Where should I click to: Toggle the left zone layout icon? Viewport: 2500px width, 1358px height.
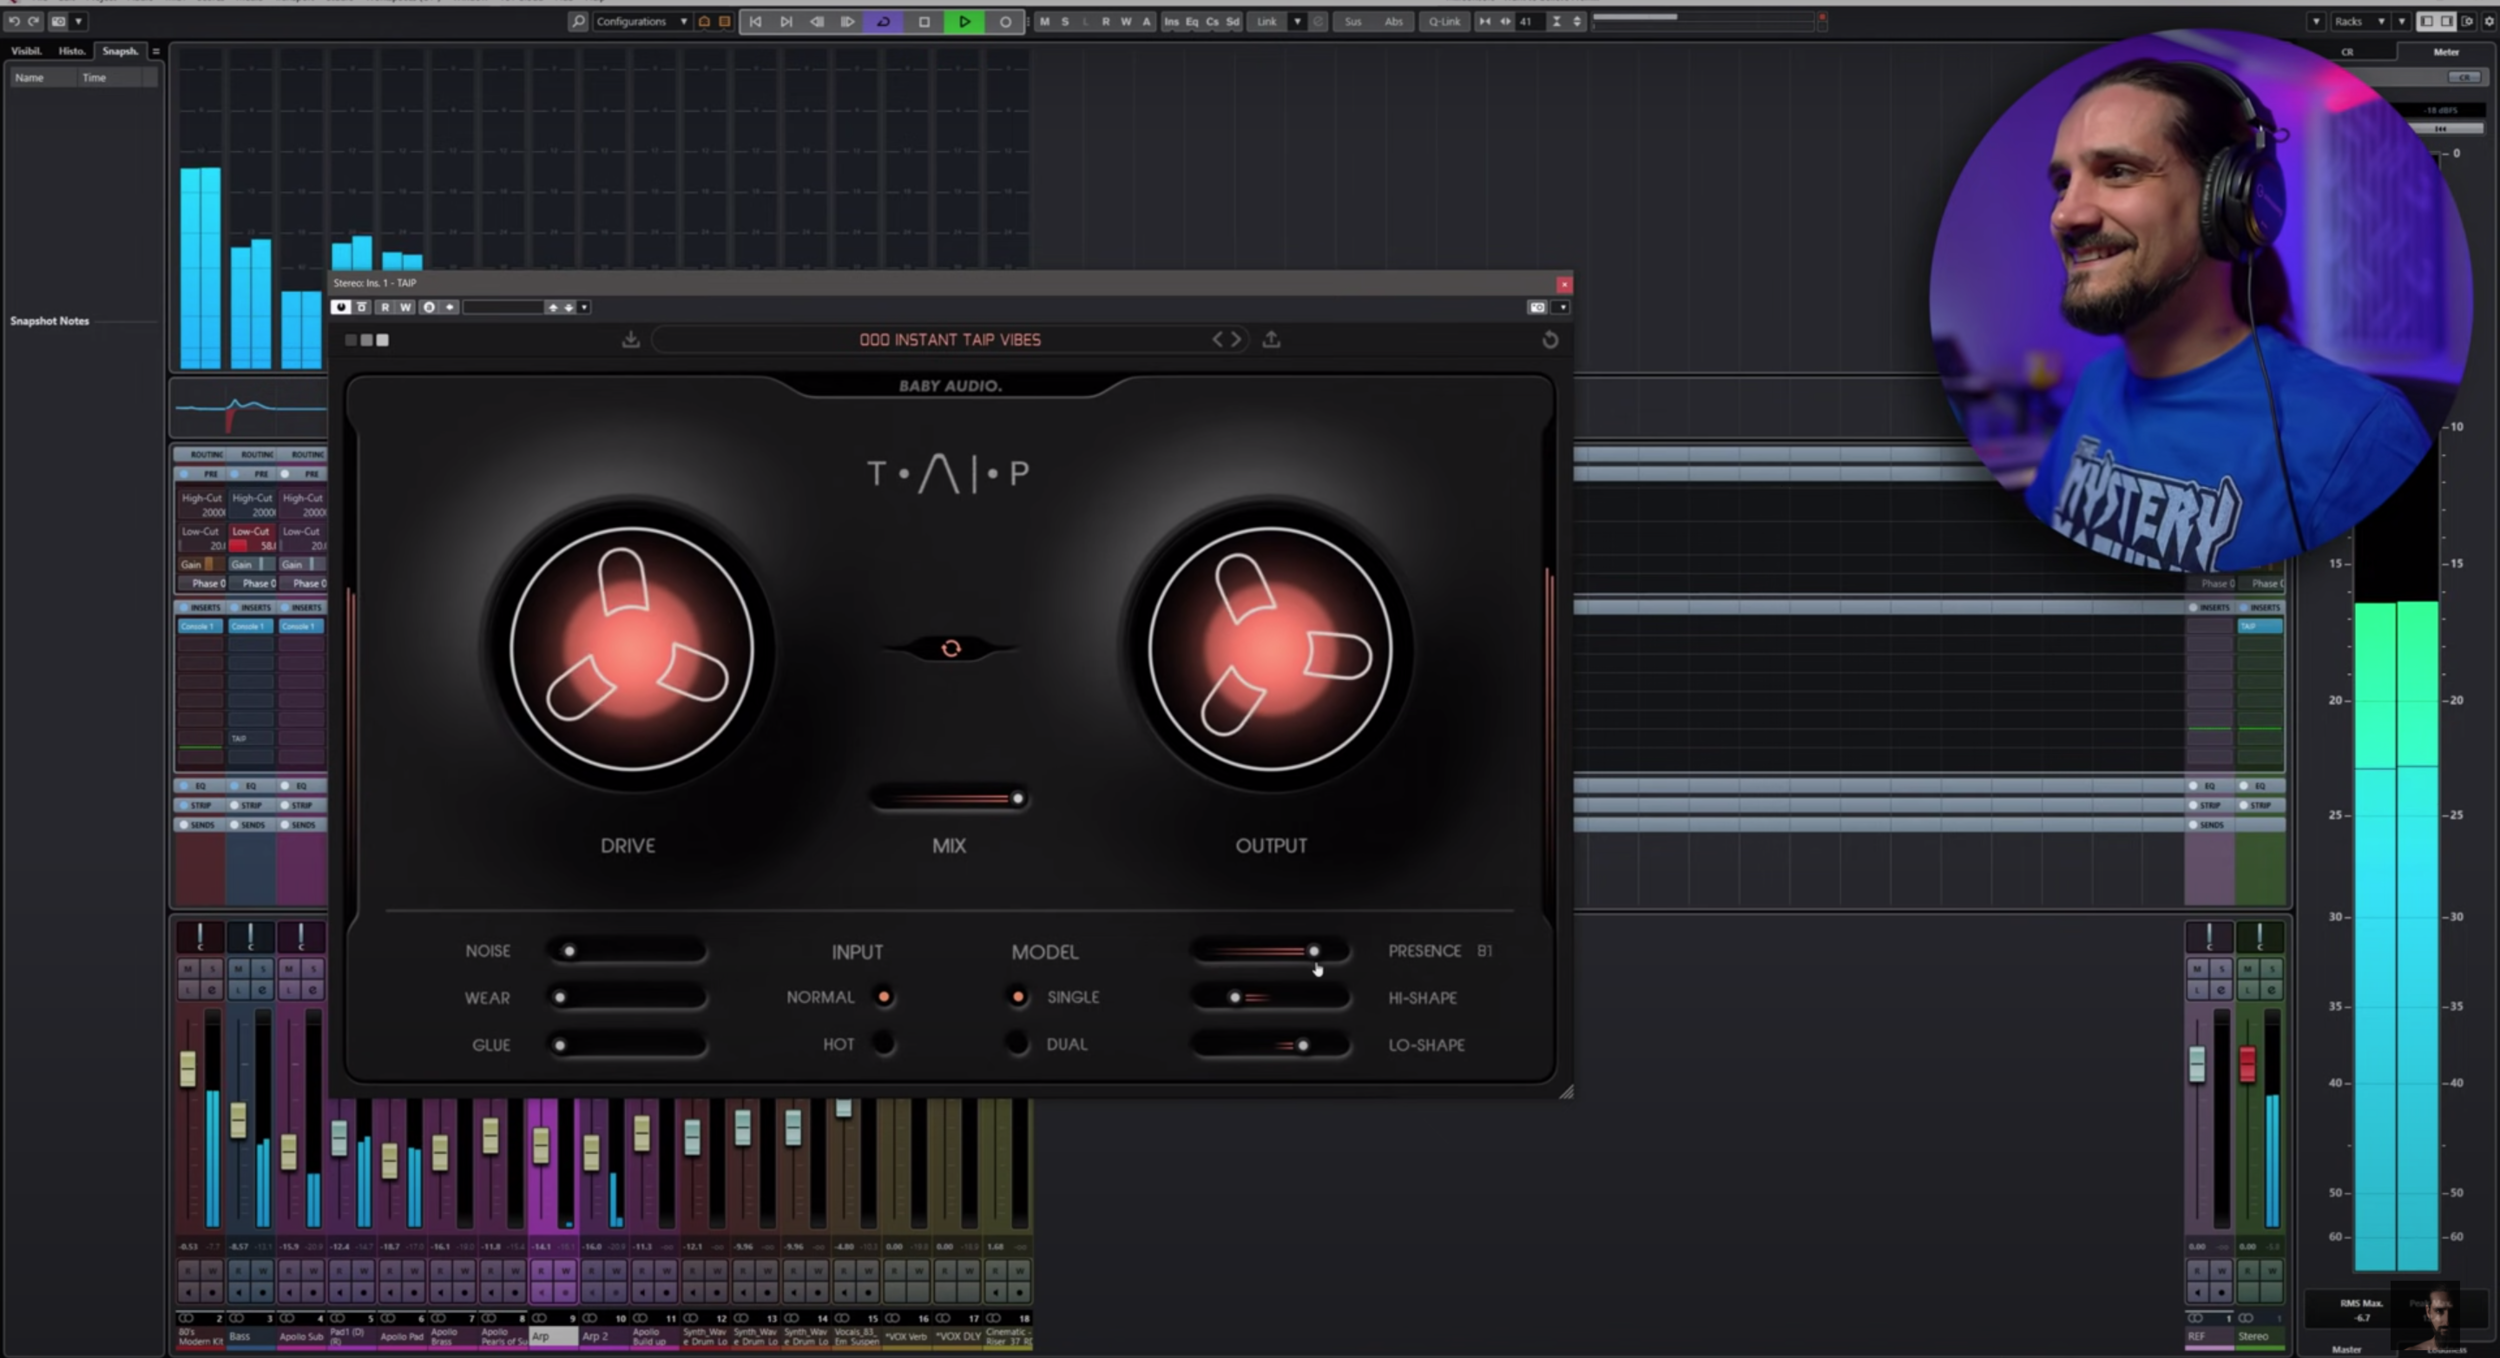coord(2426,21)
